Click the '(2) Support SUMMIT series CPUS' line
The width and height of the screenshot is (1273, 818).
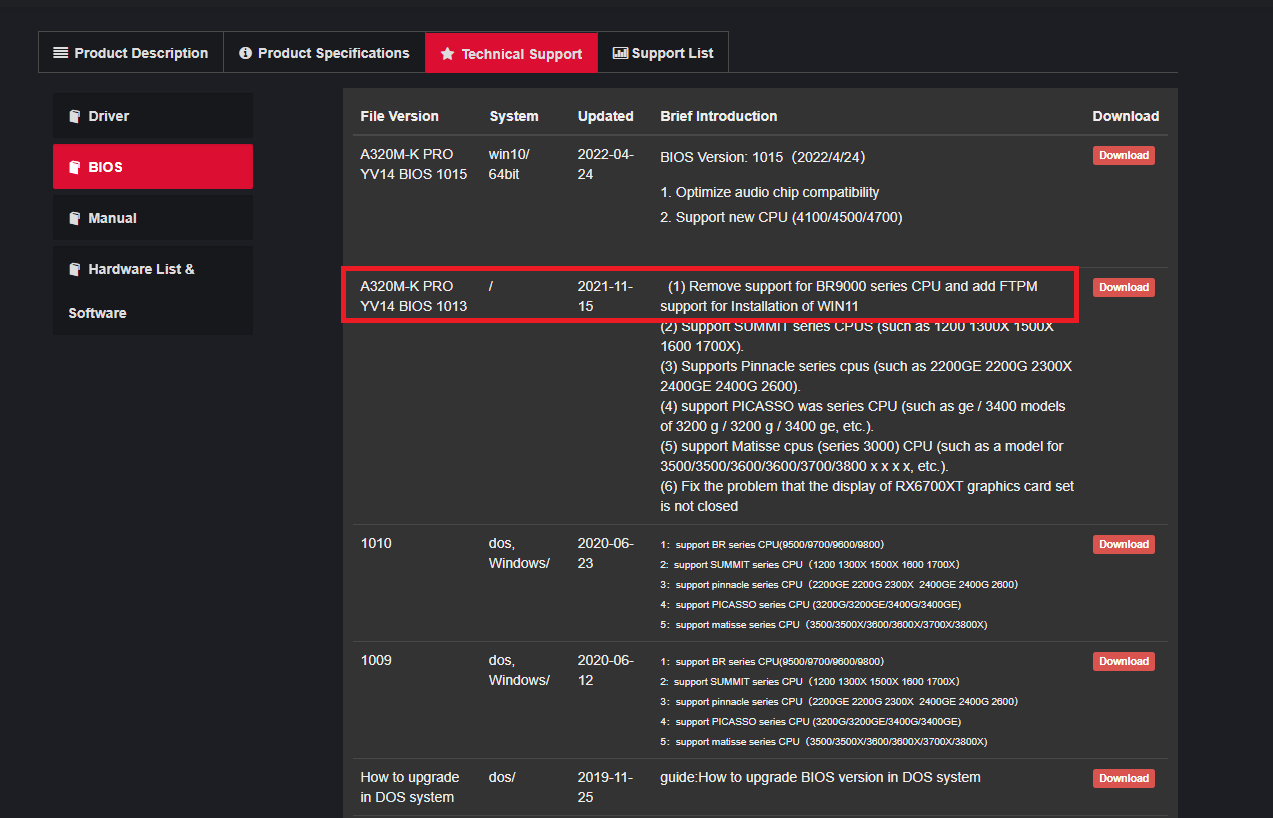857,336
